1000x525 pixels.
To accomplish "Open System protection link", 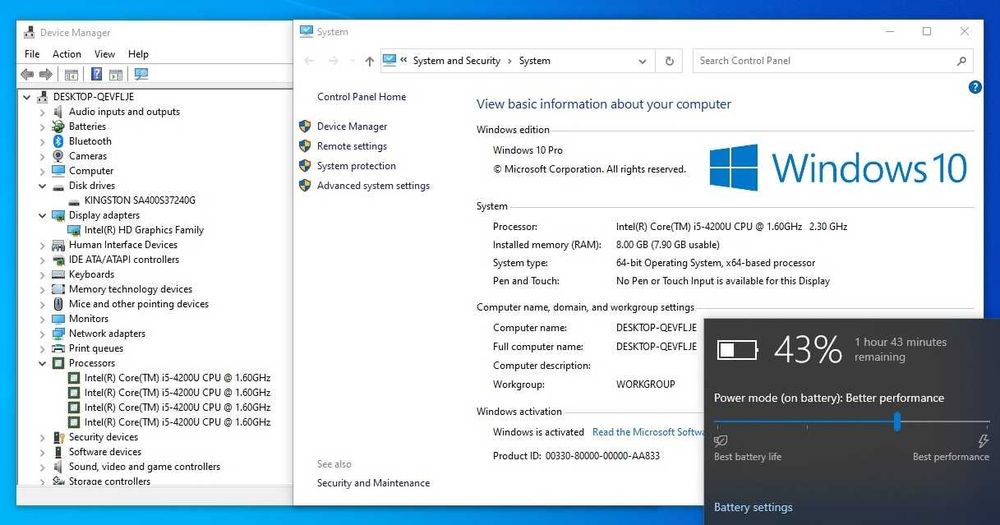I will click(357, 166).
